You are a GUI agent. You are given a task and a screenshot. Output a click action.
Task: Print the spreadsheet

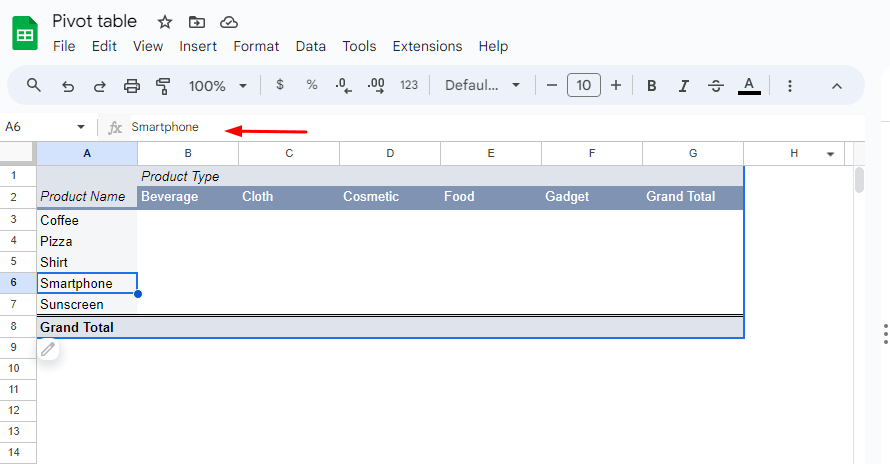coord(131,86)
